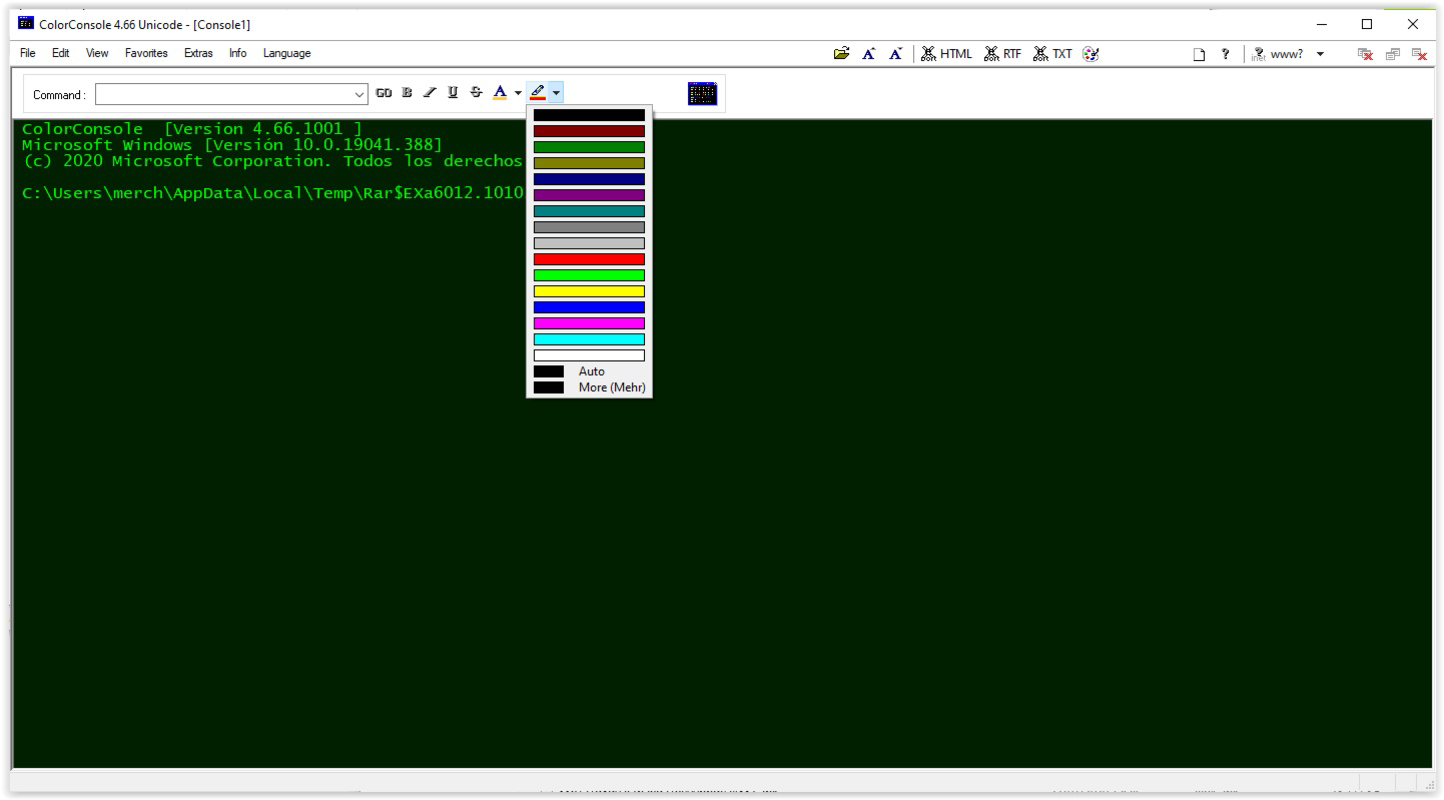This screenshot has width=1444, height=800.
Task: Pick the yellow color swatch
Action: pyautogui.click(x=589, y=291)
